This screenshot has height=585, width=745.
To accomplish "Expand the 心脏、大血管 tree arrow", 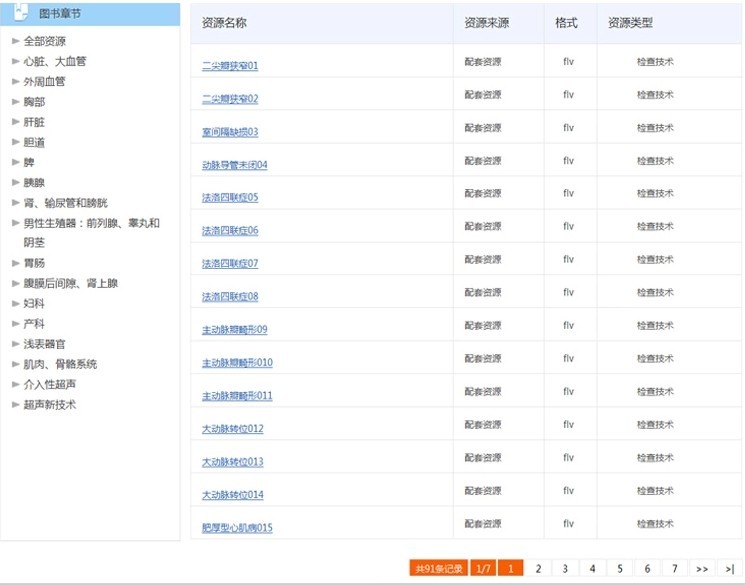I will [16, 61].
